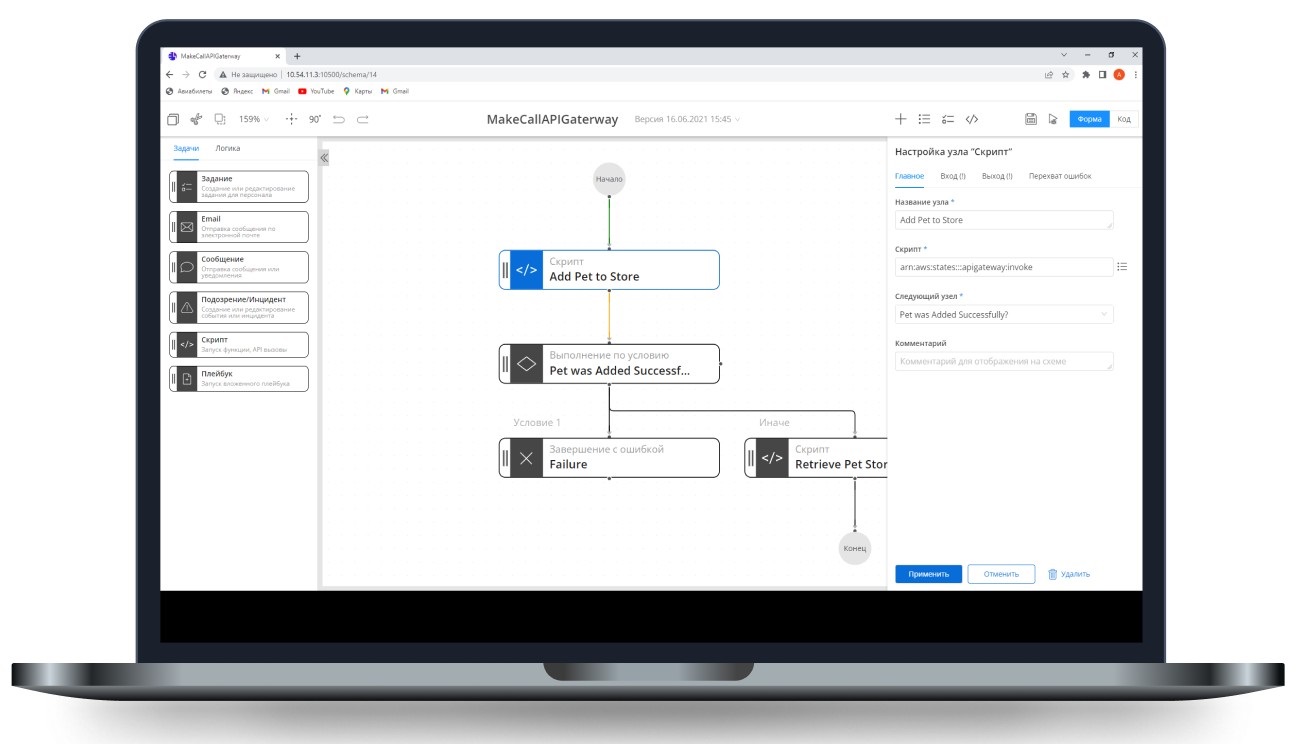The height and width of the screenshot is (744, 1306).
Task: Select the Failure node
Action: [x=609, y=458]
